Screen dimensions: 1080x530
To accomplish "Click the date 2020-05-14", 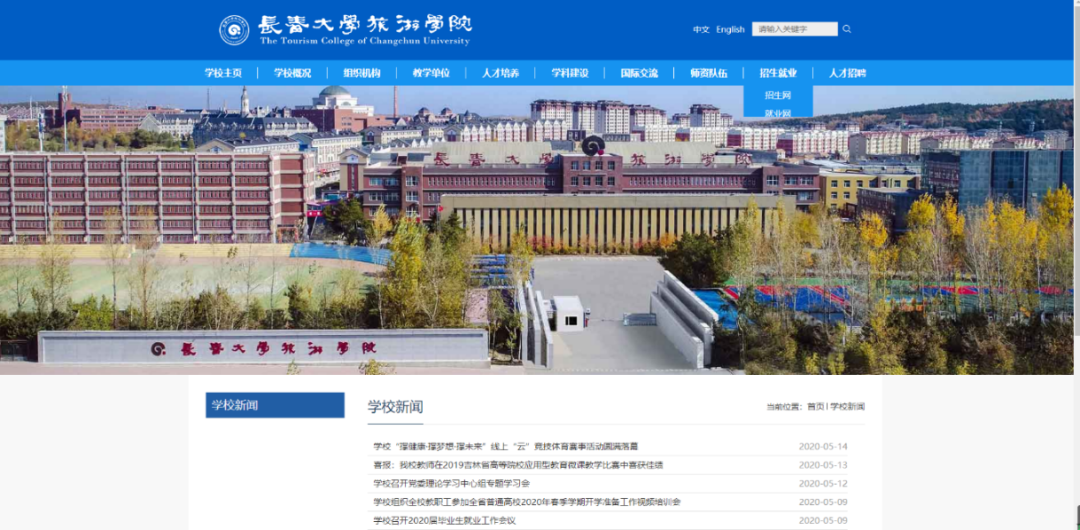I will point(823,447).
